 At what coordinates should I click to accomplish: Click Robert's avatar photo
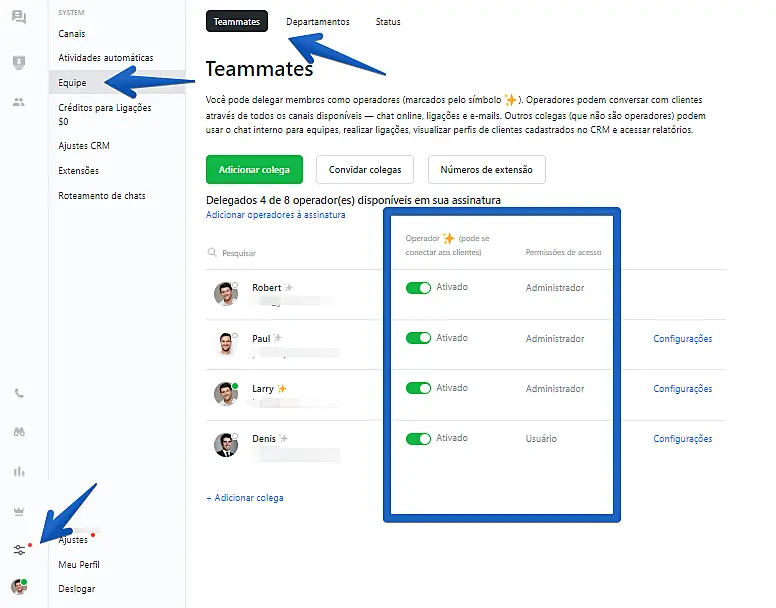pyautogui.click(x=226, y=294)
